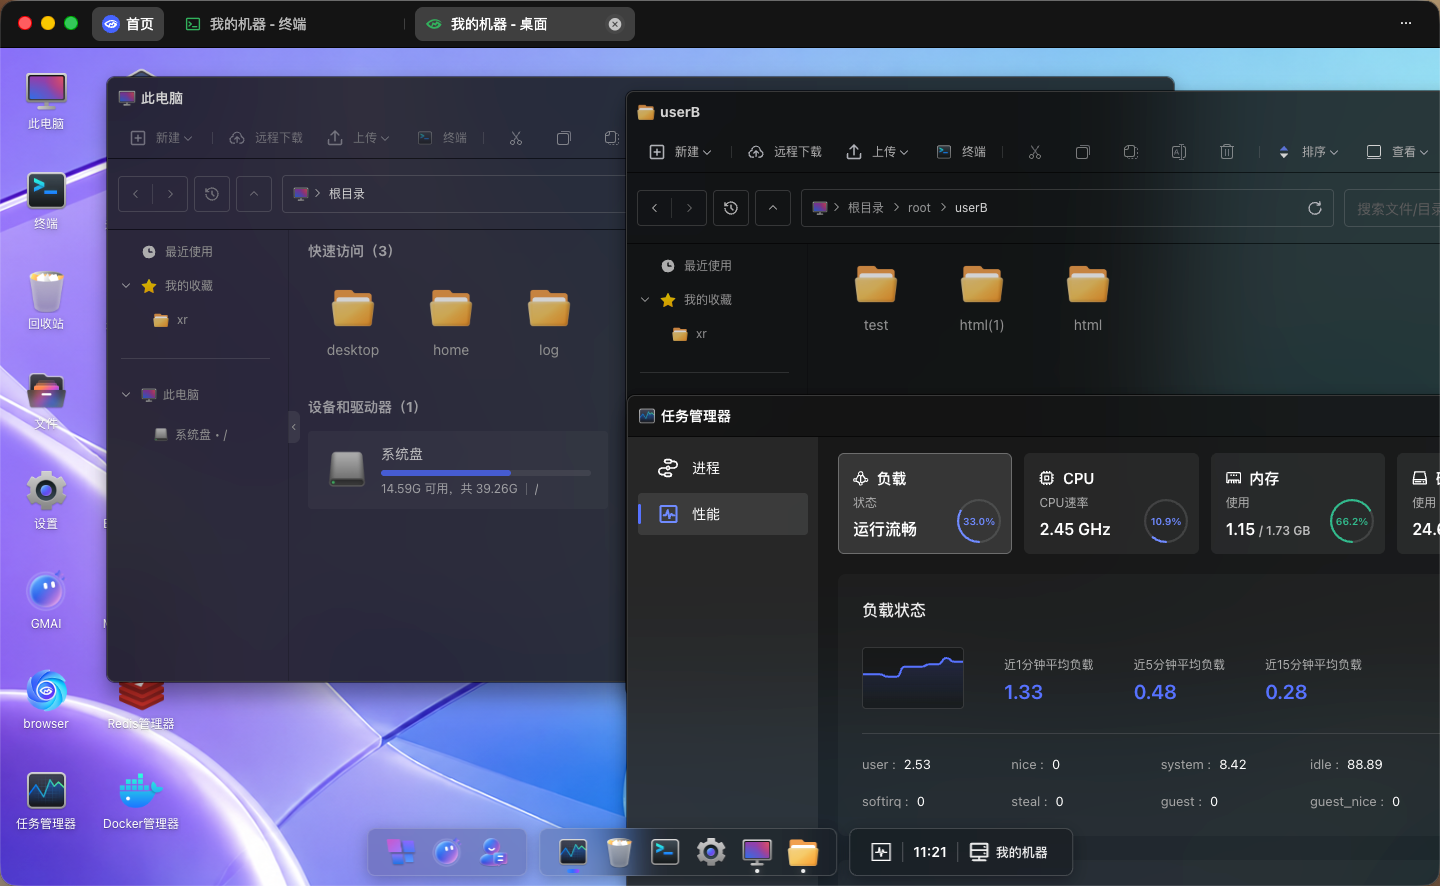This screenshot has height=886, width=1440.
Task: Open file folder icon in dock
Action: coord(803,852)
